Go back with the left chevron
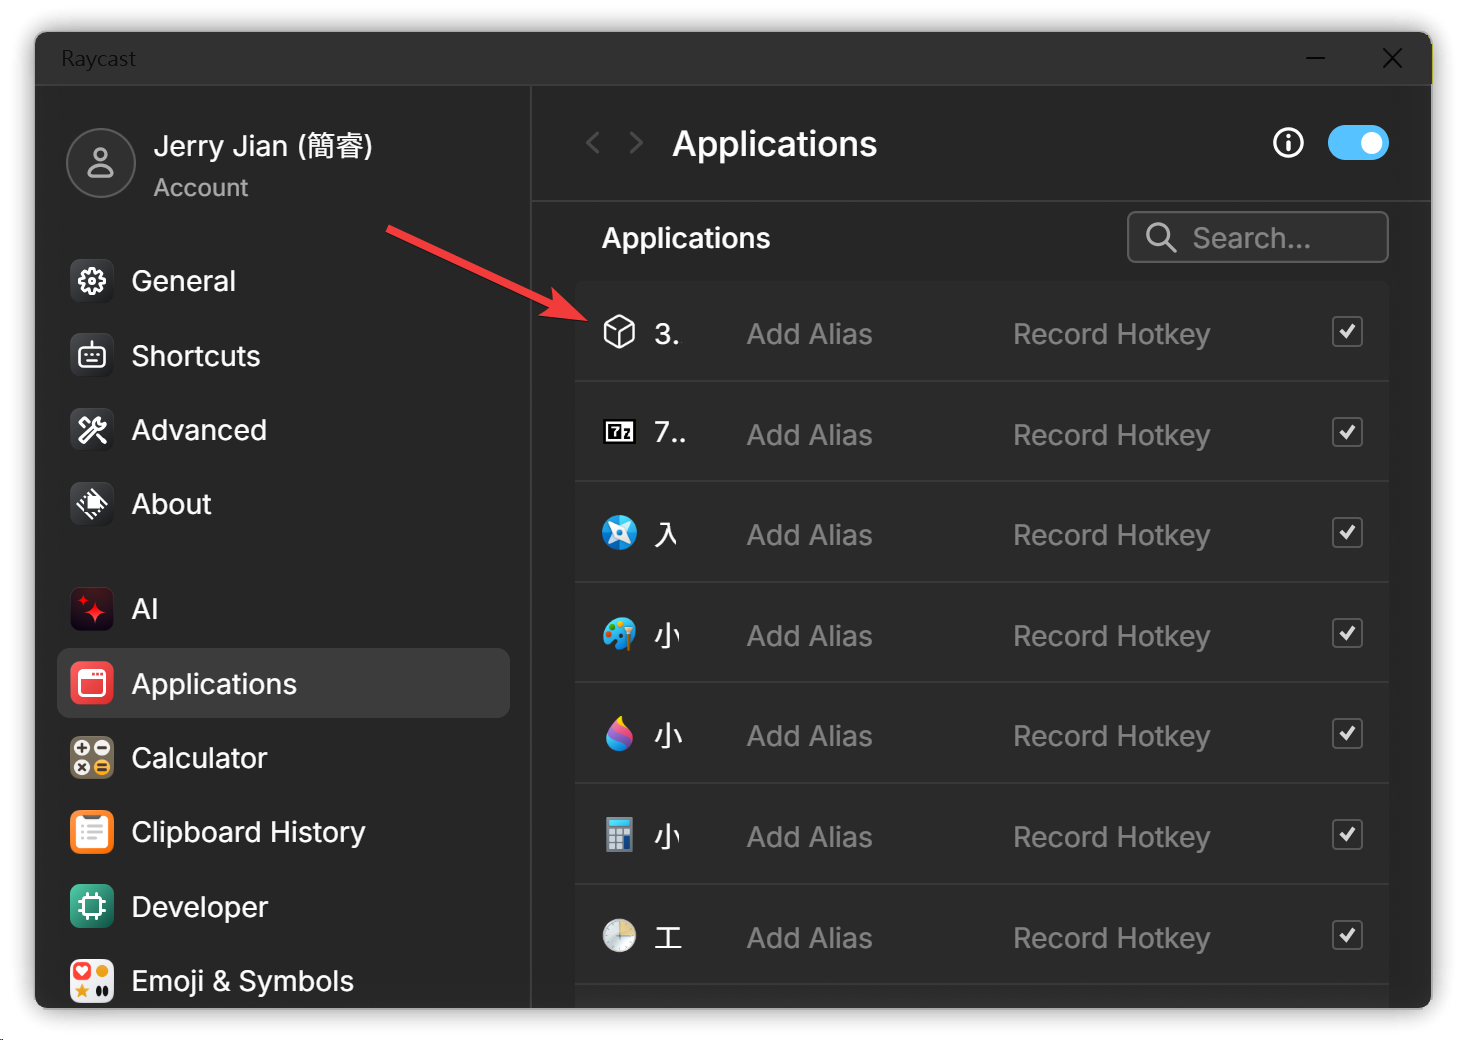Viewport: 1460px width, 1040px height. pos(593,143)
